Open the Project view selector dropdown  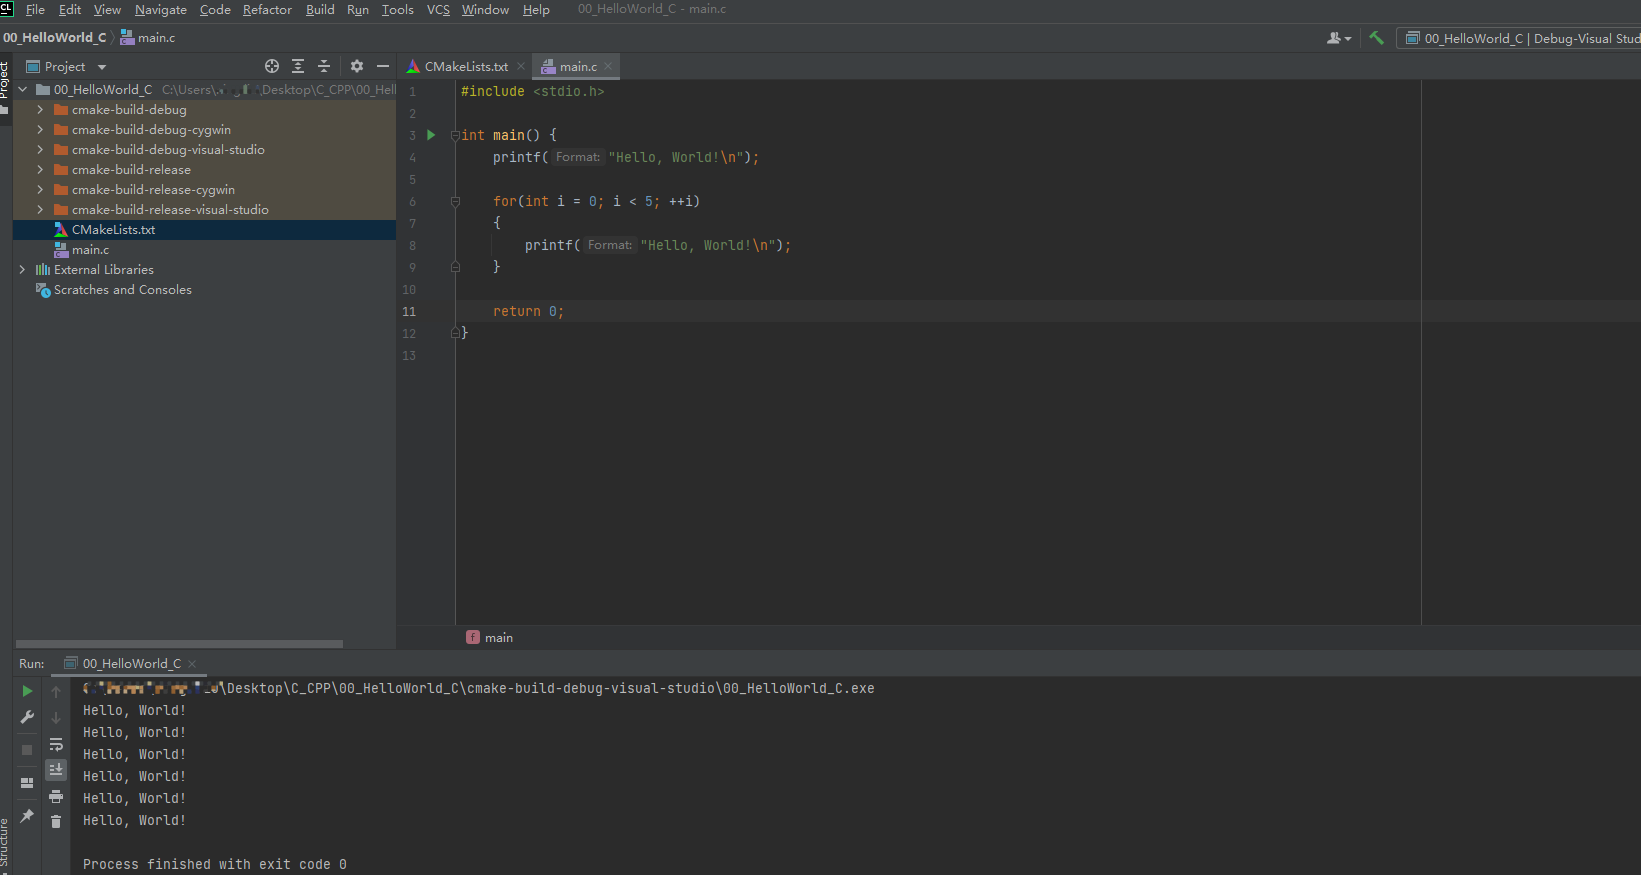point(66,66)
